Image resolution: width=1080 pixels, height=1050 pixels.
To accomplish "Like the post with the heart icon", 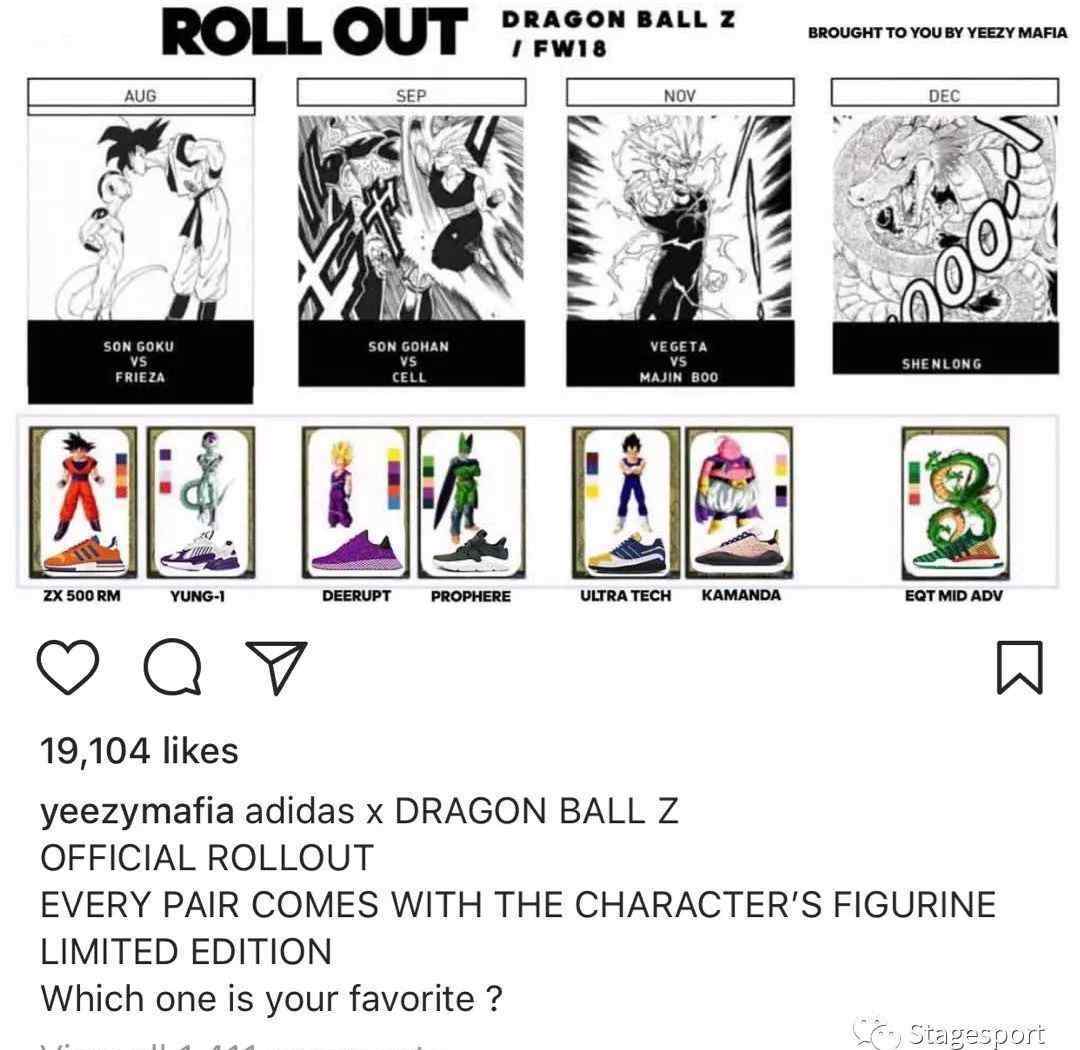I will point(68,666).
